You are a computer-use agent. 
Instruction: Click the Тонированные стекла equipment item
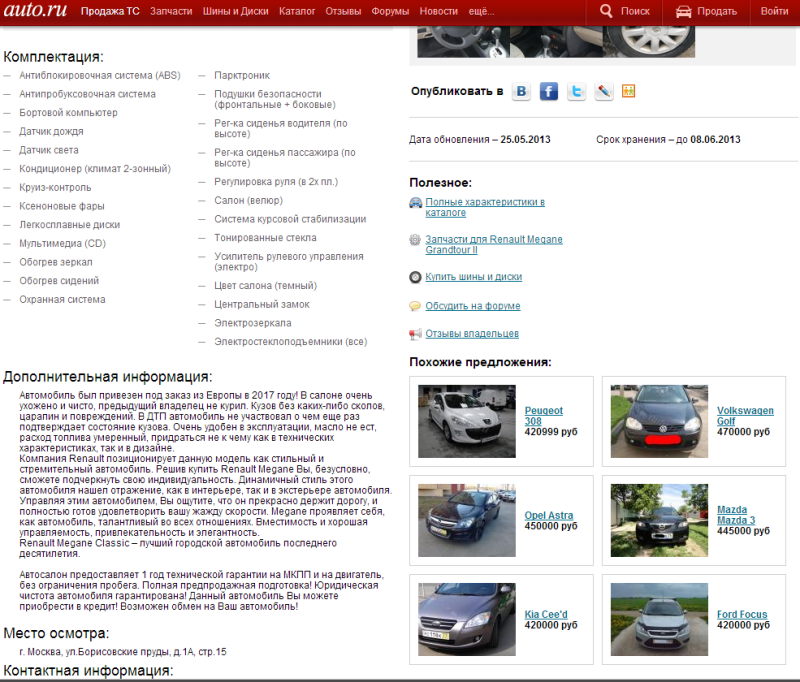(265, 238)
